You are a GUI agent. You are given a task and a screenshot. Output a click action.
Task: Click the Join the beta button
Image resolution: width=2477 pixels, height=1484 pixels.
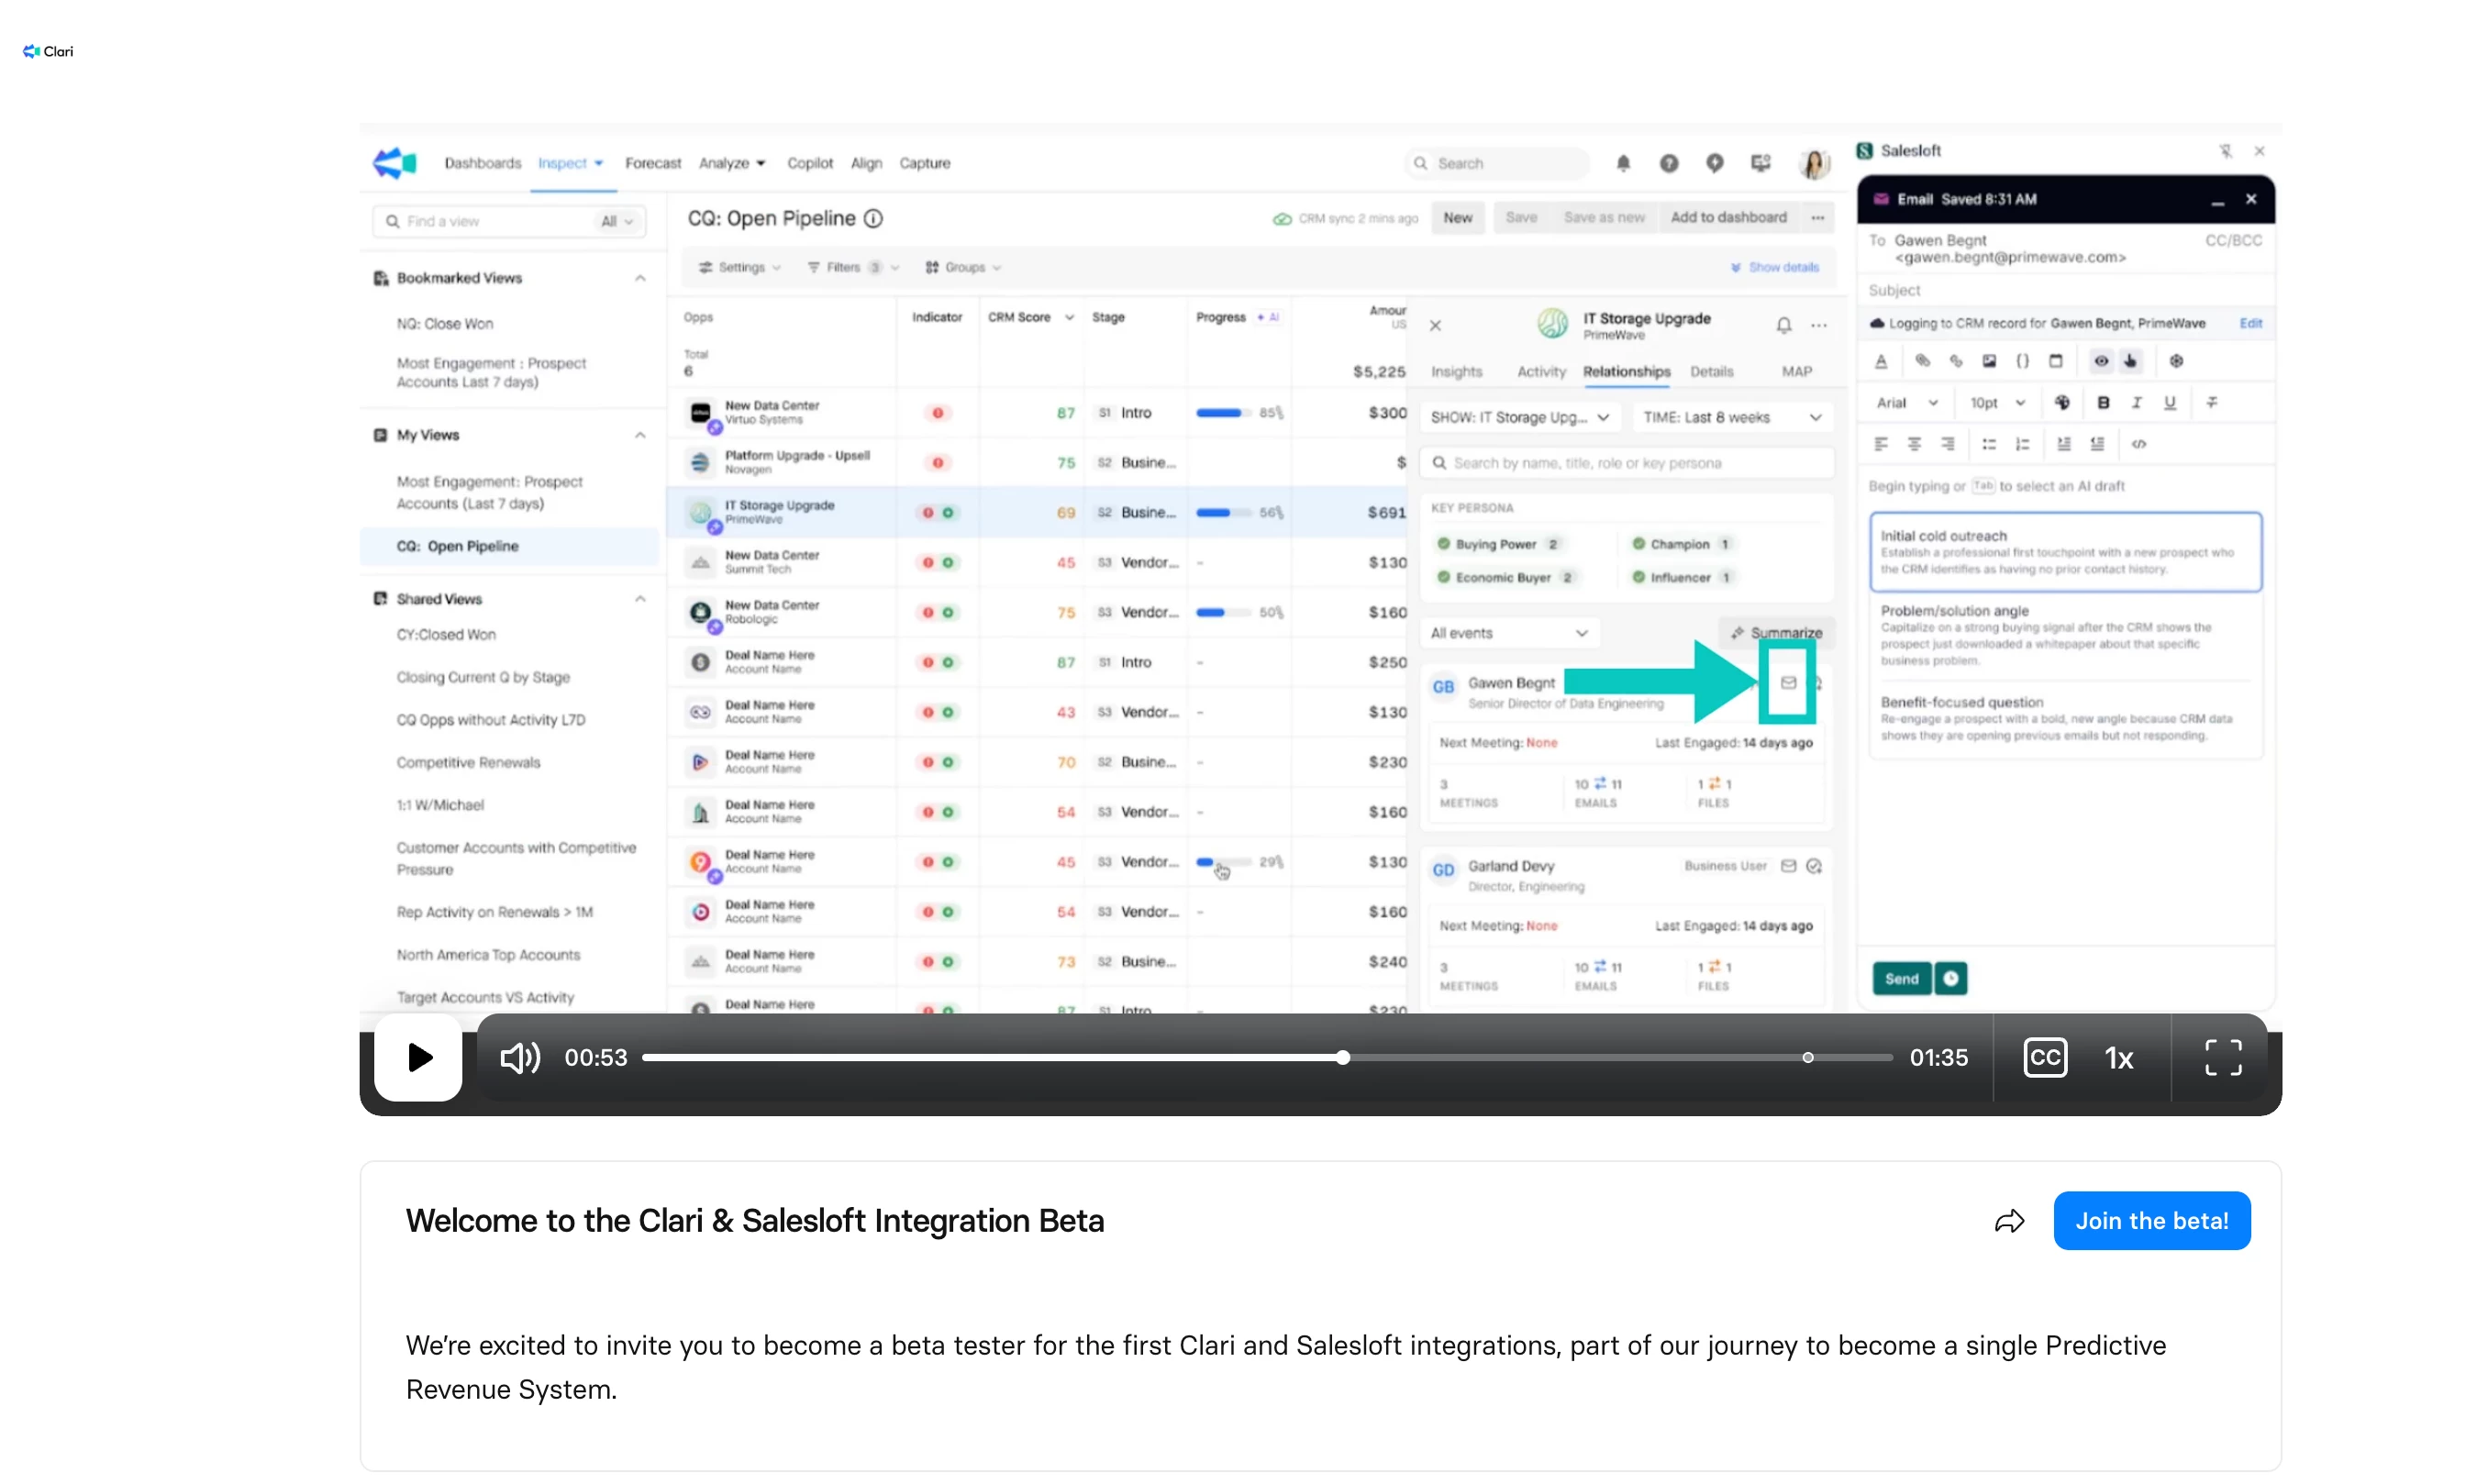point(2150,1221)
